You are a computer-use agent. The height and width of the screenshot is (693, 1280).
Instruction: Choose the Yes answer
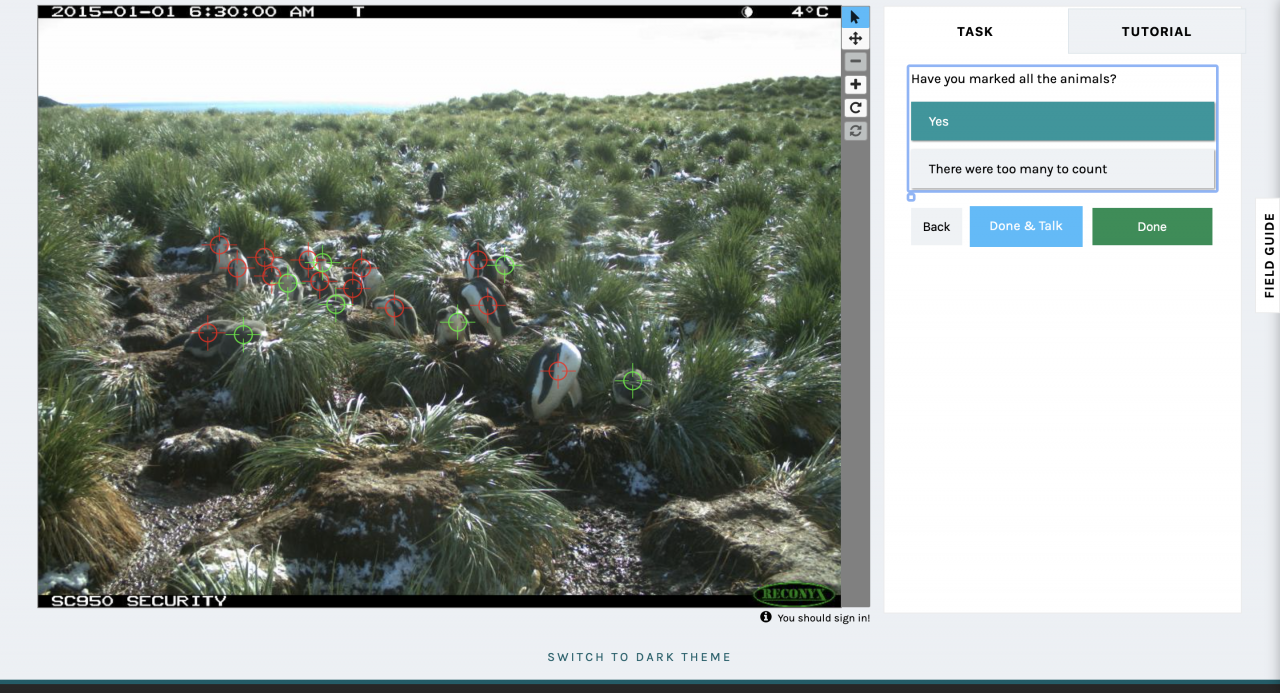pos(1062,121)
